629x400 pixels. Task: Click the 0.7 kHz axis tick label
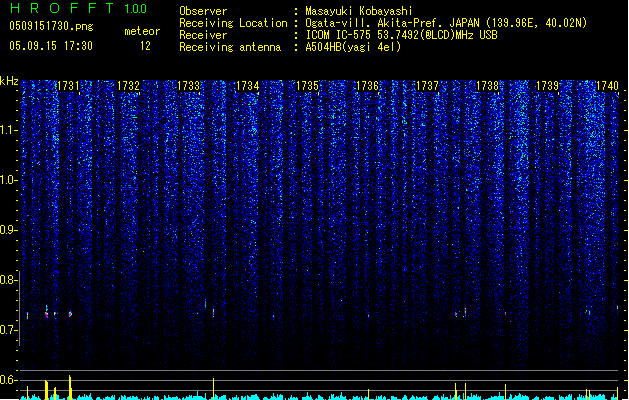coord(8,330)
